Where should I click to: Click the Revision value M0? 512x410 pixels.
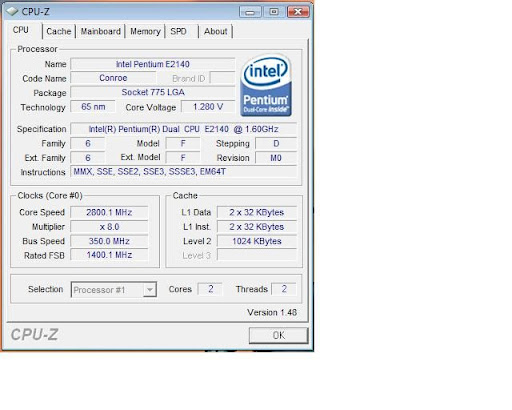276,158
